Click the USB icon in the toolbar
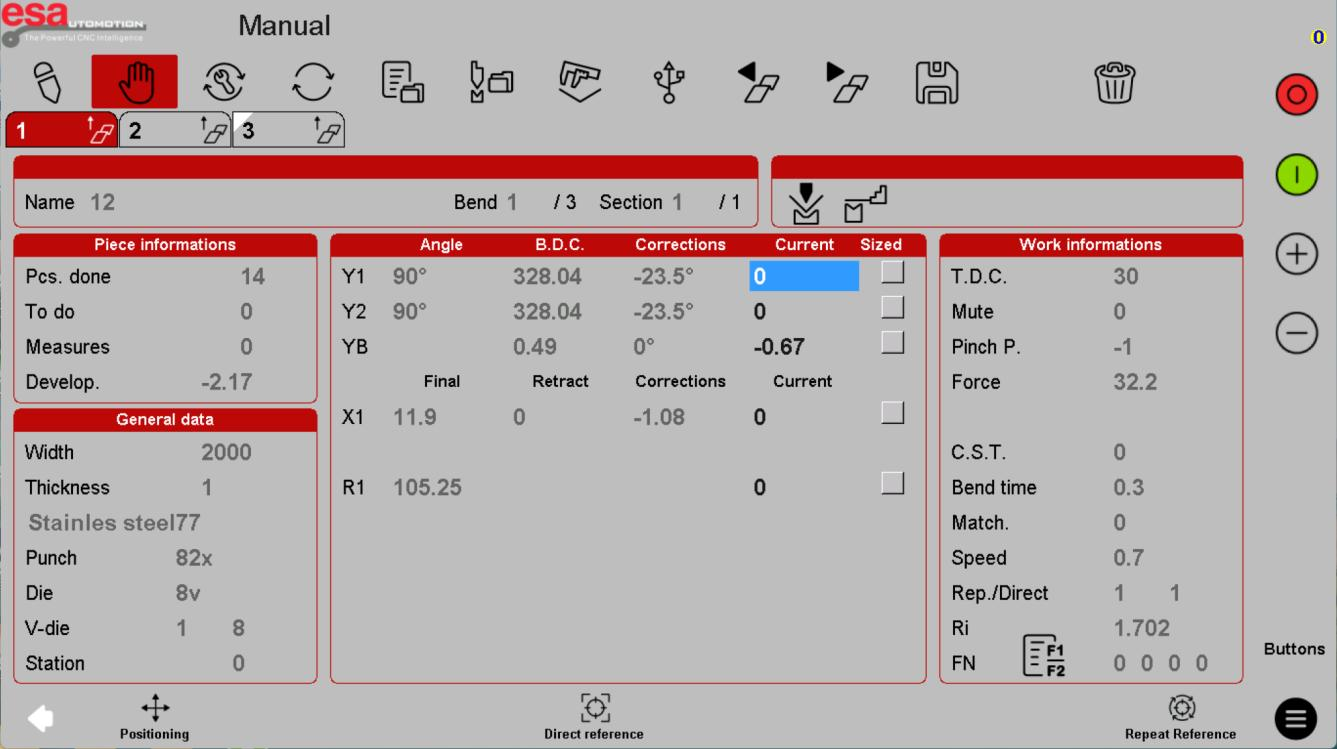Screen dimensions: 1337x749 click(669, 82)
